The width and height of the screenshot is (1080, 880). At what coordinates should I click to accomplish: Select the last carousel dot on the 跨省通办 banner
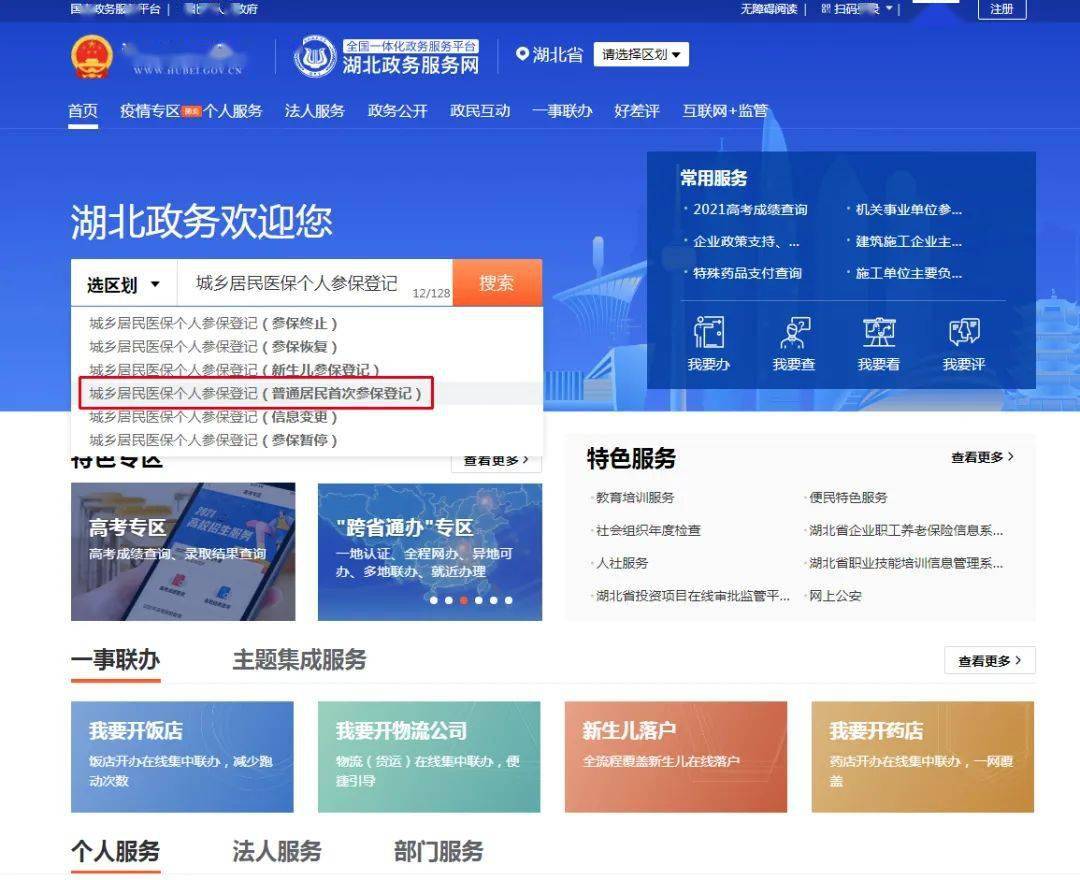click(508, 600)
